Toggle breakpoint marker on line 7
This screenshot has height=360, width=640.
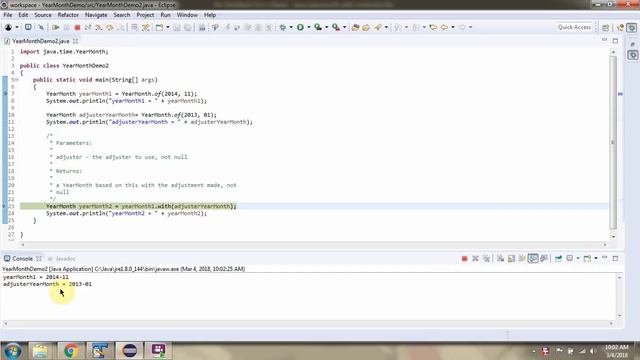pyautogui.click(x=5, y=94)
